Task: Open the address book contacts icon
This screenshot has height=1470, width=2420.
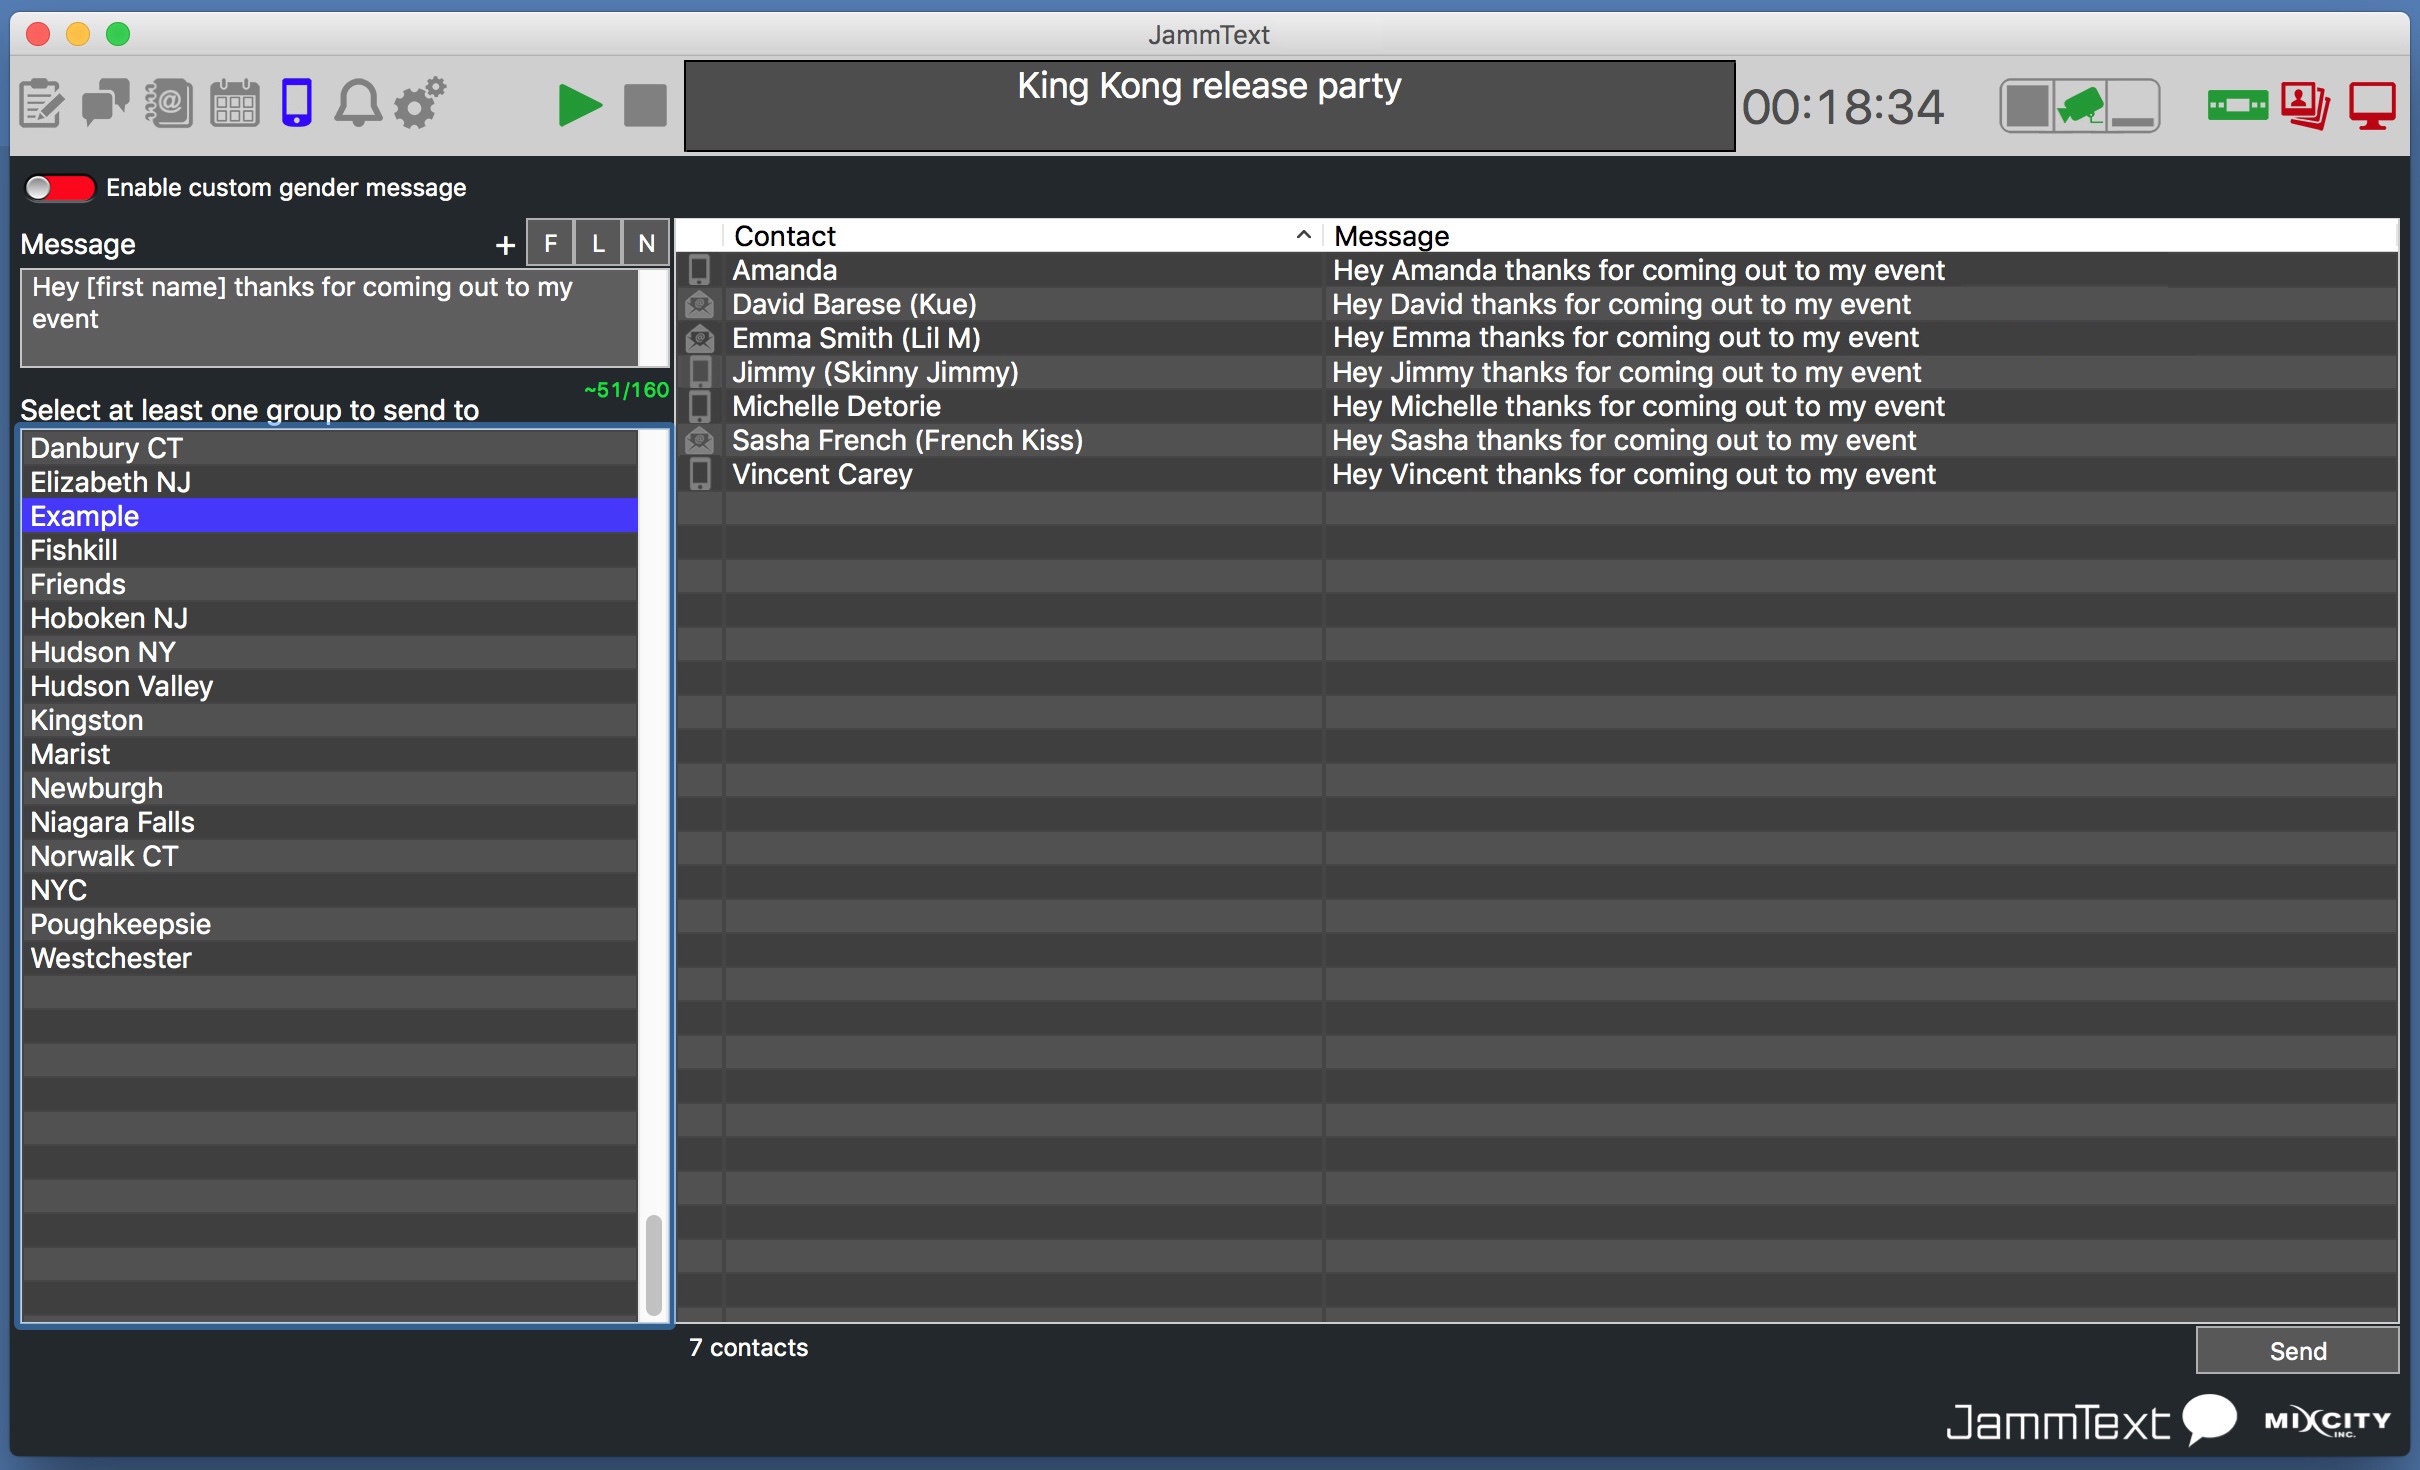Action: (169, 103)
